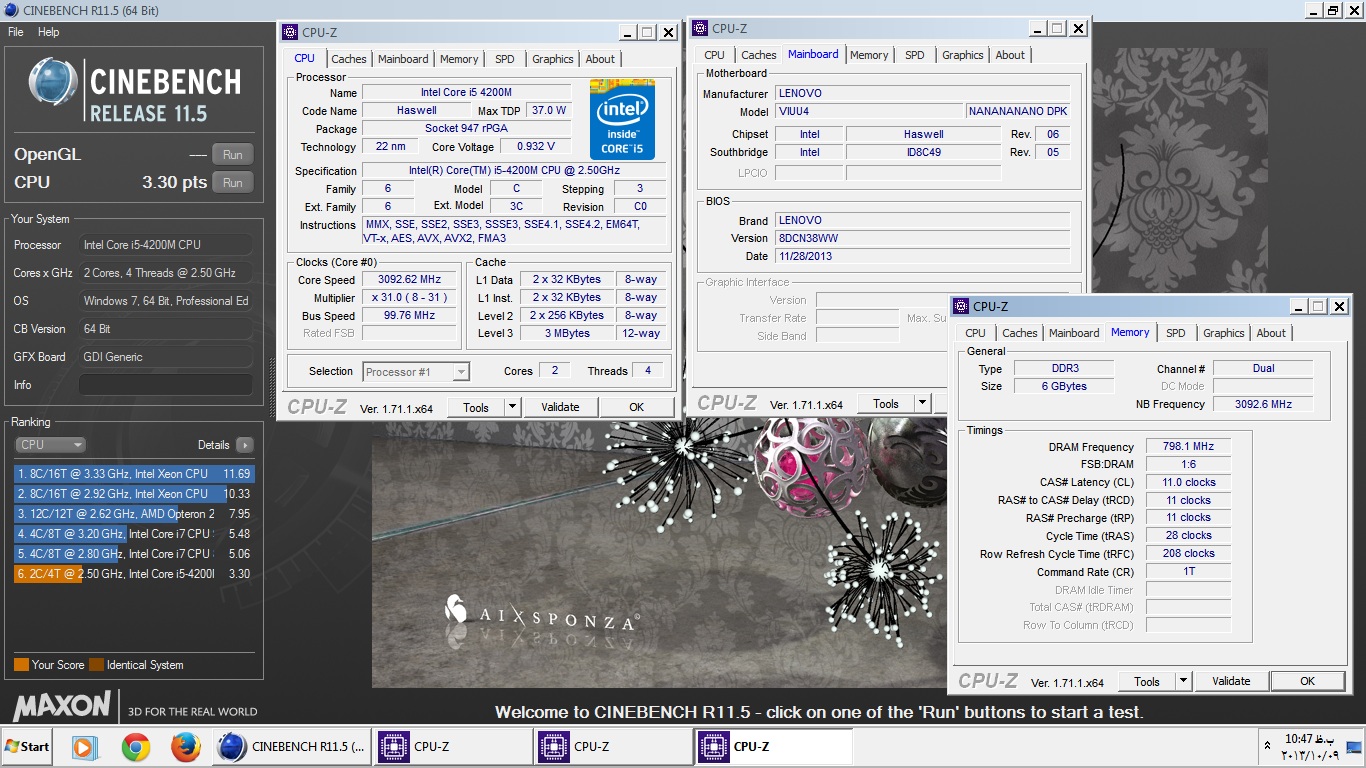Viewport: 1366px width, 768px height.
Task: Select ranking row 8C/16T @ 3.33 GHz Xeon
Action: coord(134,474)
